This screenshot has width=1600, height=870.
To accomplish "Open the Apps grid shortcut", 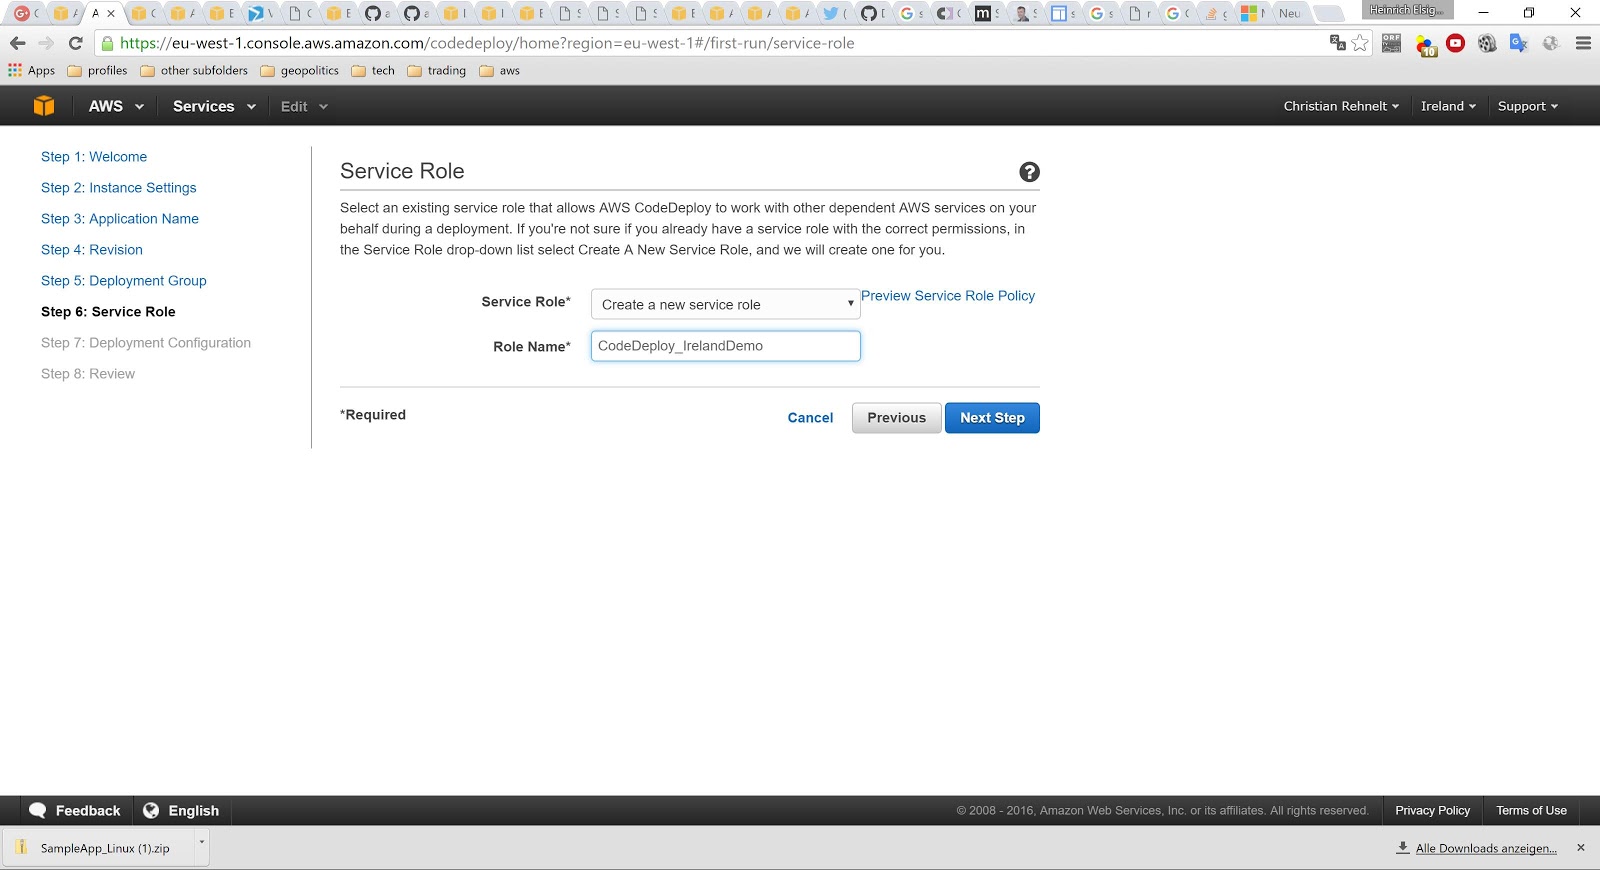I will click(31, 71).
